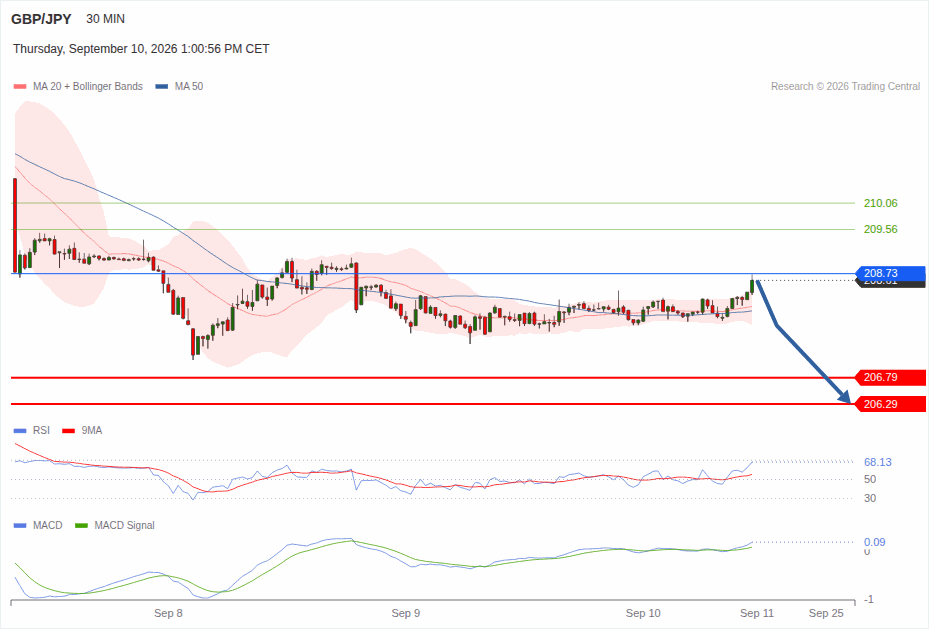Click the Trading Central research credit
The width and height of the screenshot is (929, 629).
pyautogui.click(x=845, y=86)
